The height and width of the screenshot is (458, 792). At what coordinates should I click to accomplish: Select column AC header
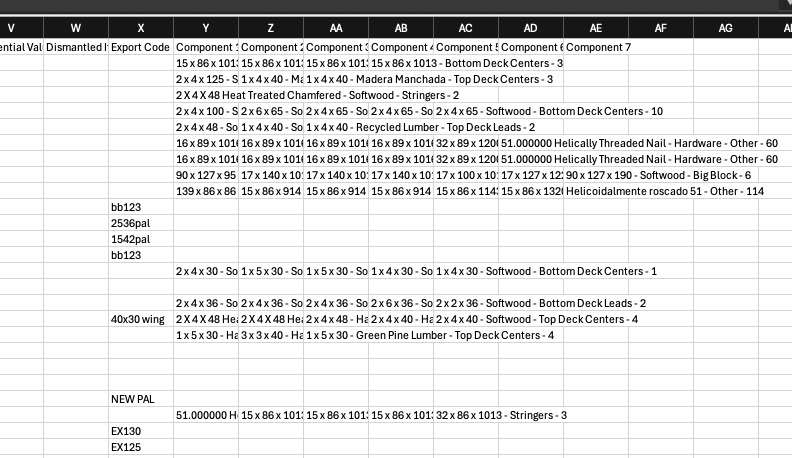coord(466,28)
